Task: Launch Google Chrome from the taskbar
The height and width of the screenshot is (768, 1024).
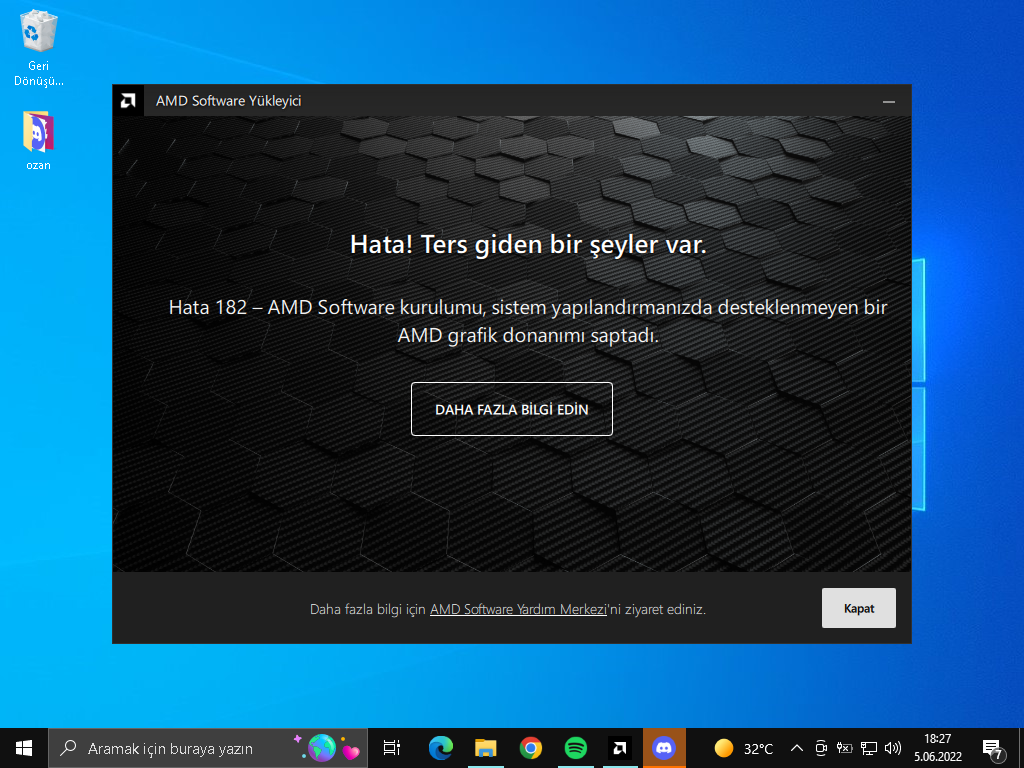Action: [531, 748]
